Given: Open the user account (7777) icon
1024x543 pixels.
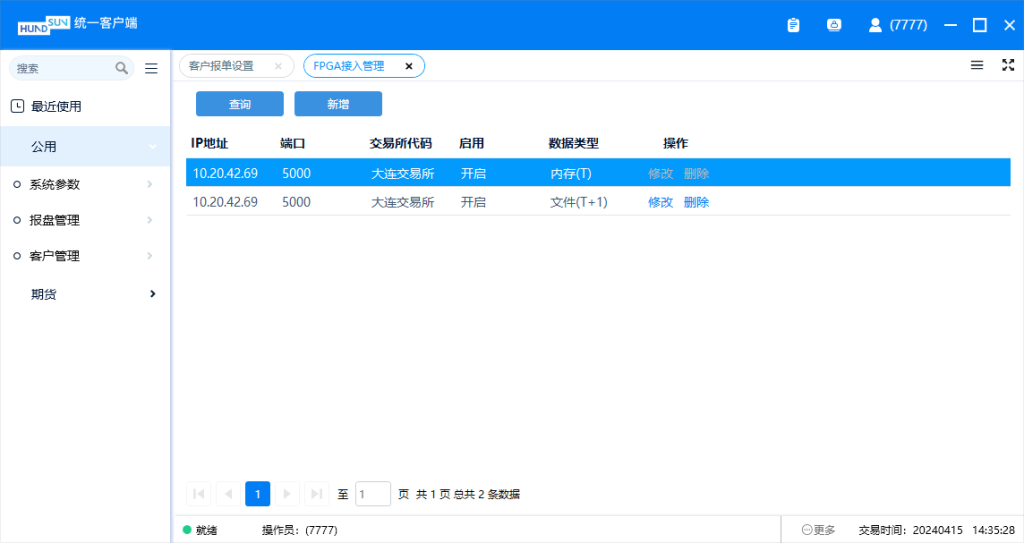Looking at the screenshot, I should [875, 25].
